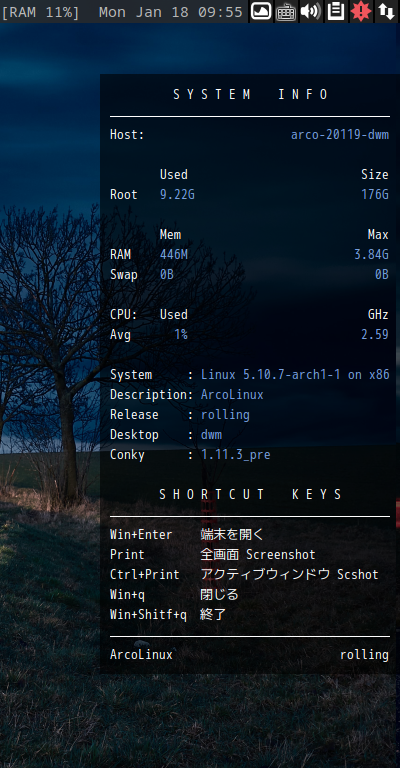
Task: Click the SHORTCUT KEYS heading
Action: pos(251,494)
